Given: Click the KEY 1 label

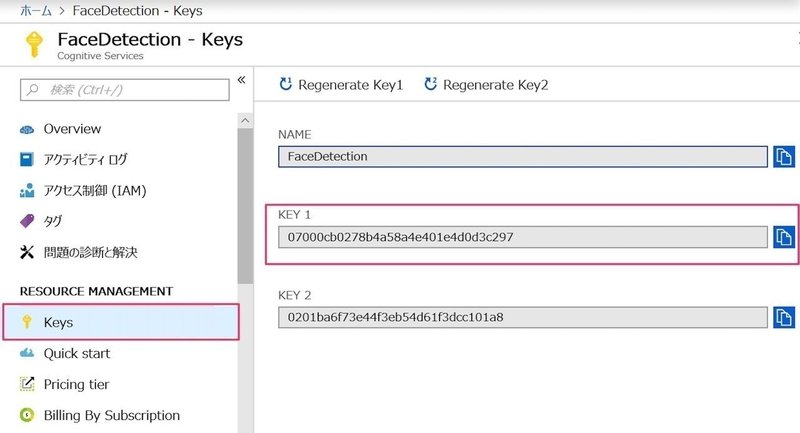Looking at the screenshot, I should tap(294, 215).
